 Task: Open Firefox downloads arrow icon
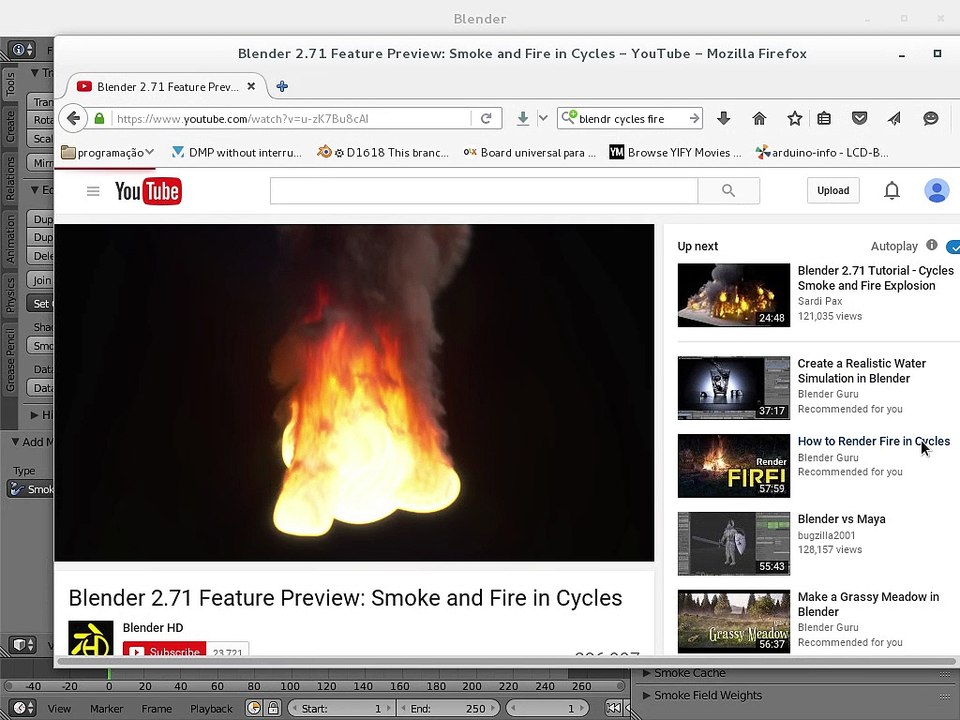(723, 118)
